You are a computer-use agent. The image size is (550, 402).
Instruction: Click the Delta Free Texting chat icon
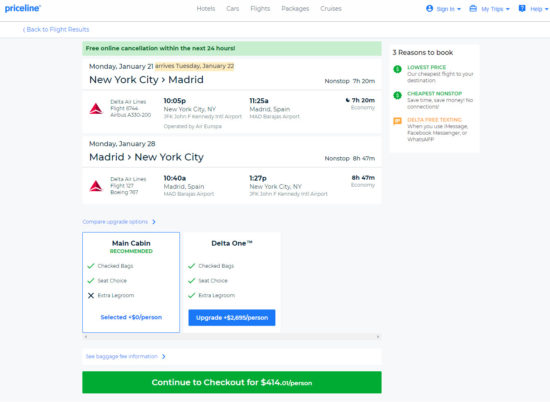pyautogui.click(x=397, y=121)
